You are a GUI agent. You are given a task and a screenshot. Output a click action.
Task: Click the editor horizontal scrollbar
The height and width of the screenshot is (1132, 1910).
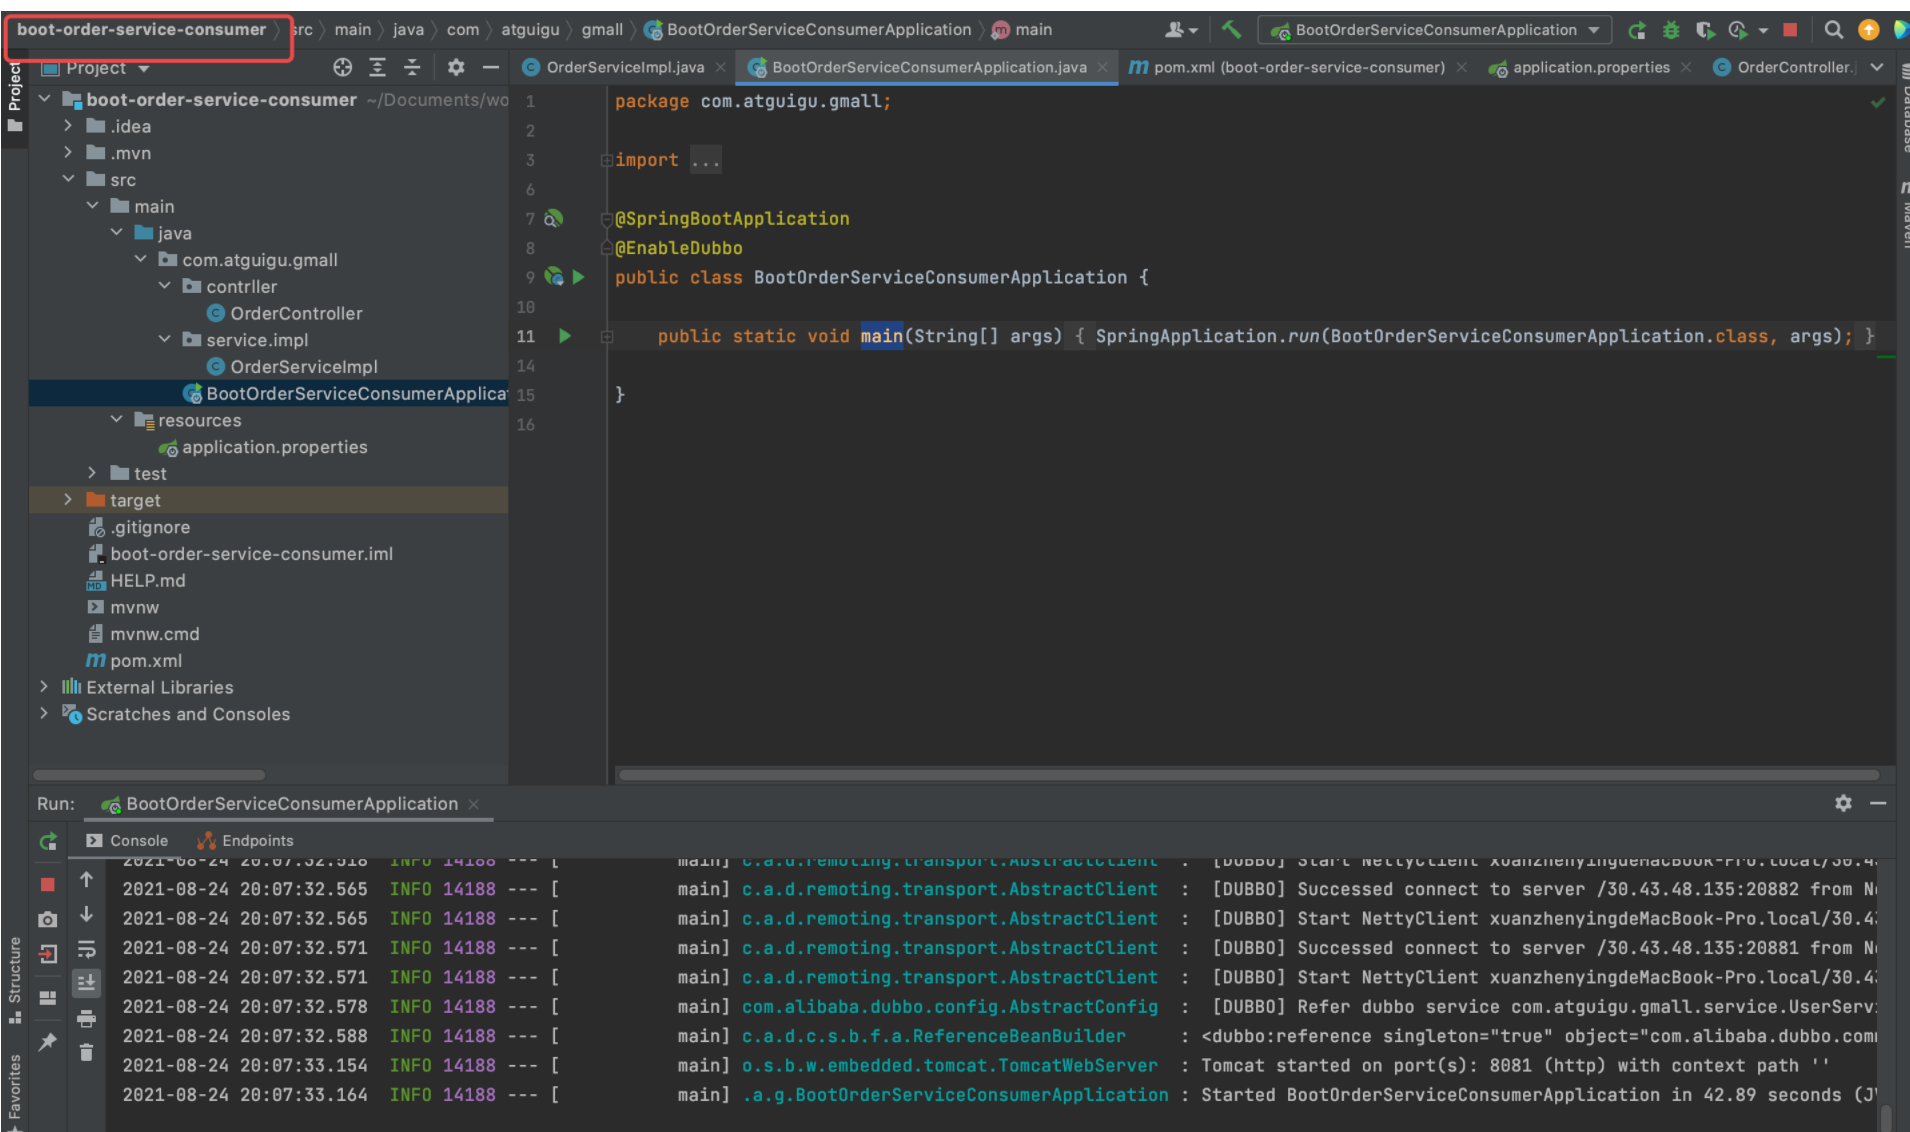1248,775
